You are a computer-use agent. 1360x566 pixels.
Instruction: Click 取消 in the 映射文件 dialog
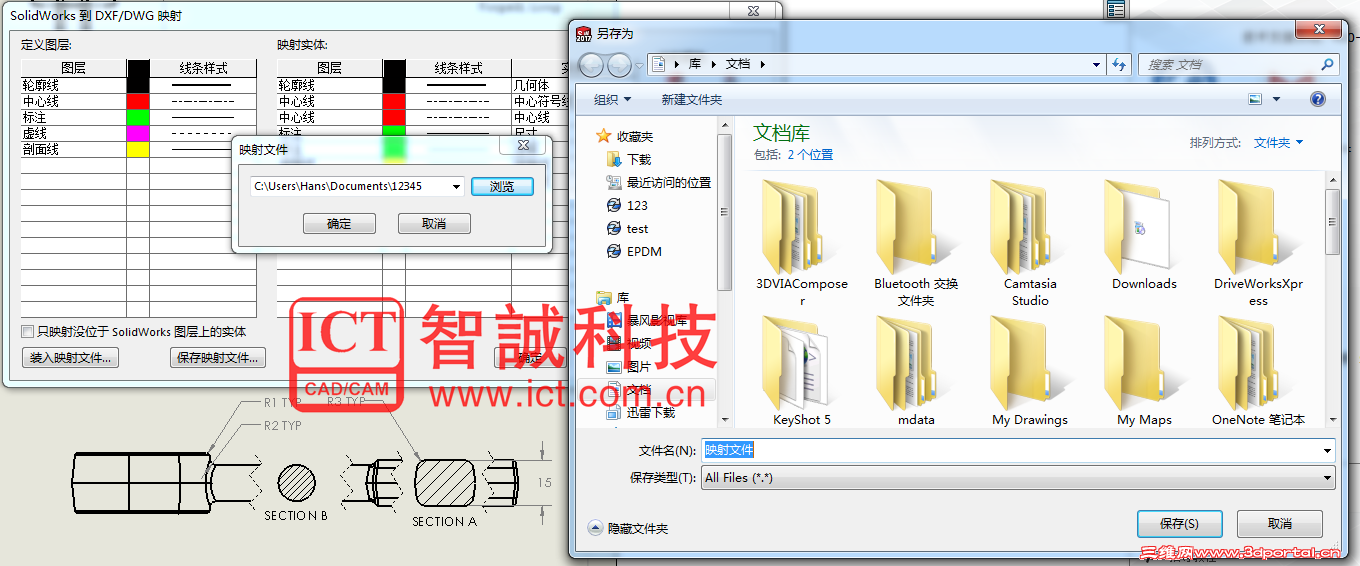[x=434, y=224]
